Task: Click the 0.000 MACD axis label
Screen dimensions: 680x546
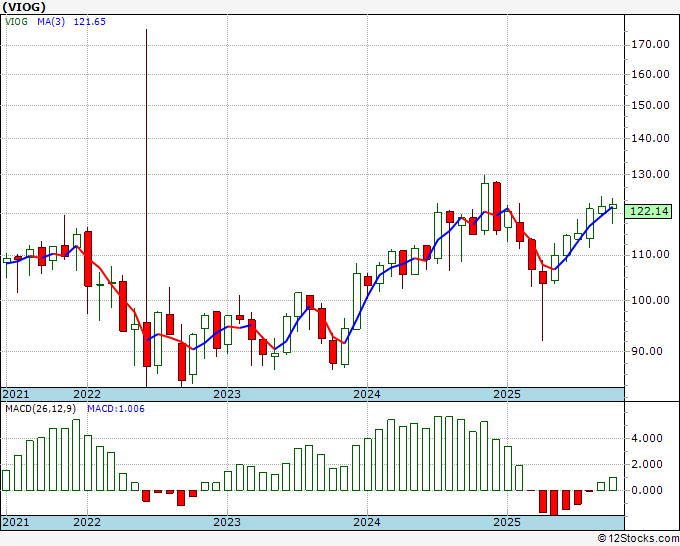Action: [647, 490]
